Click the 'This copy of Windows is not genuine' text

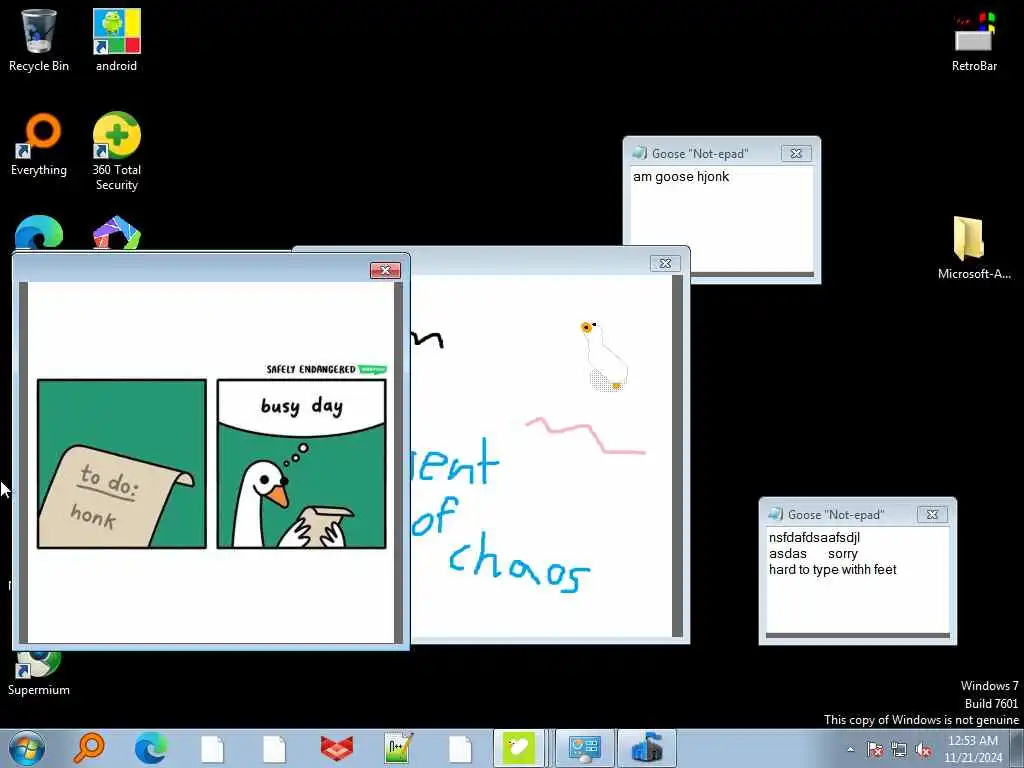pos(921,720)
